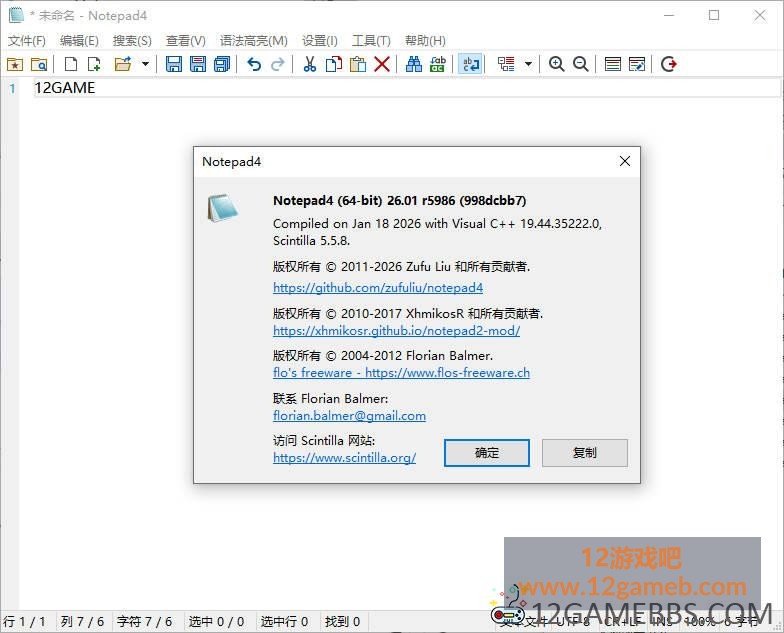
Task: Click the Zoom Out magnifier icon
Action: pyautogui.click(x=580, y=64)
